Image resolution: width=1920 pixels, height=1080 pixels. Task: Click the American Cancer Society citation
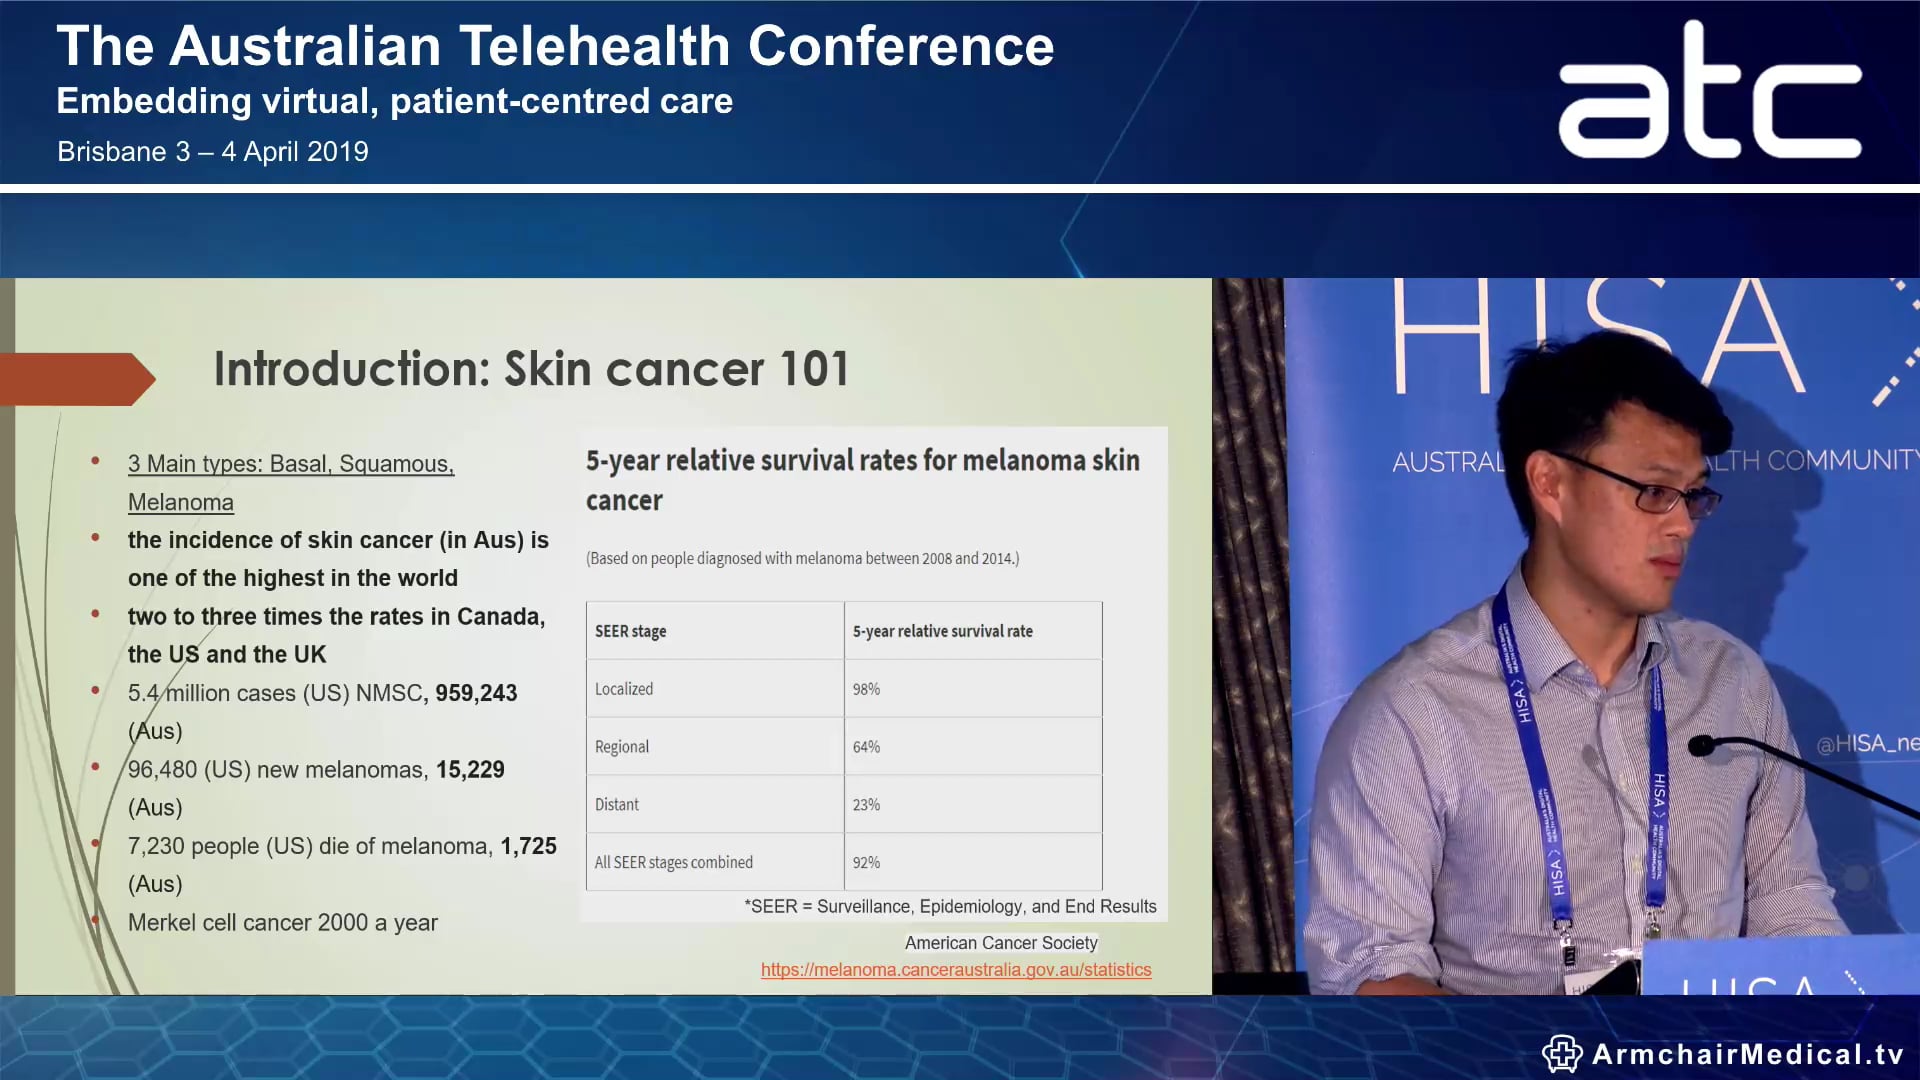point(1001,942)
